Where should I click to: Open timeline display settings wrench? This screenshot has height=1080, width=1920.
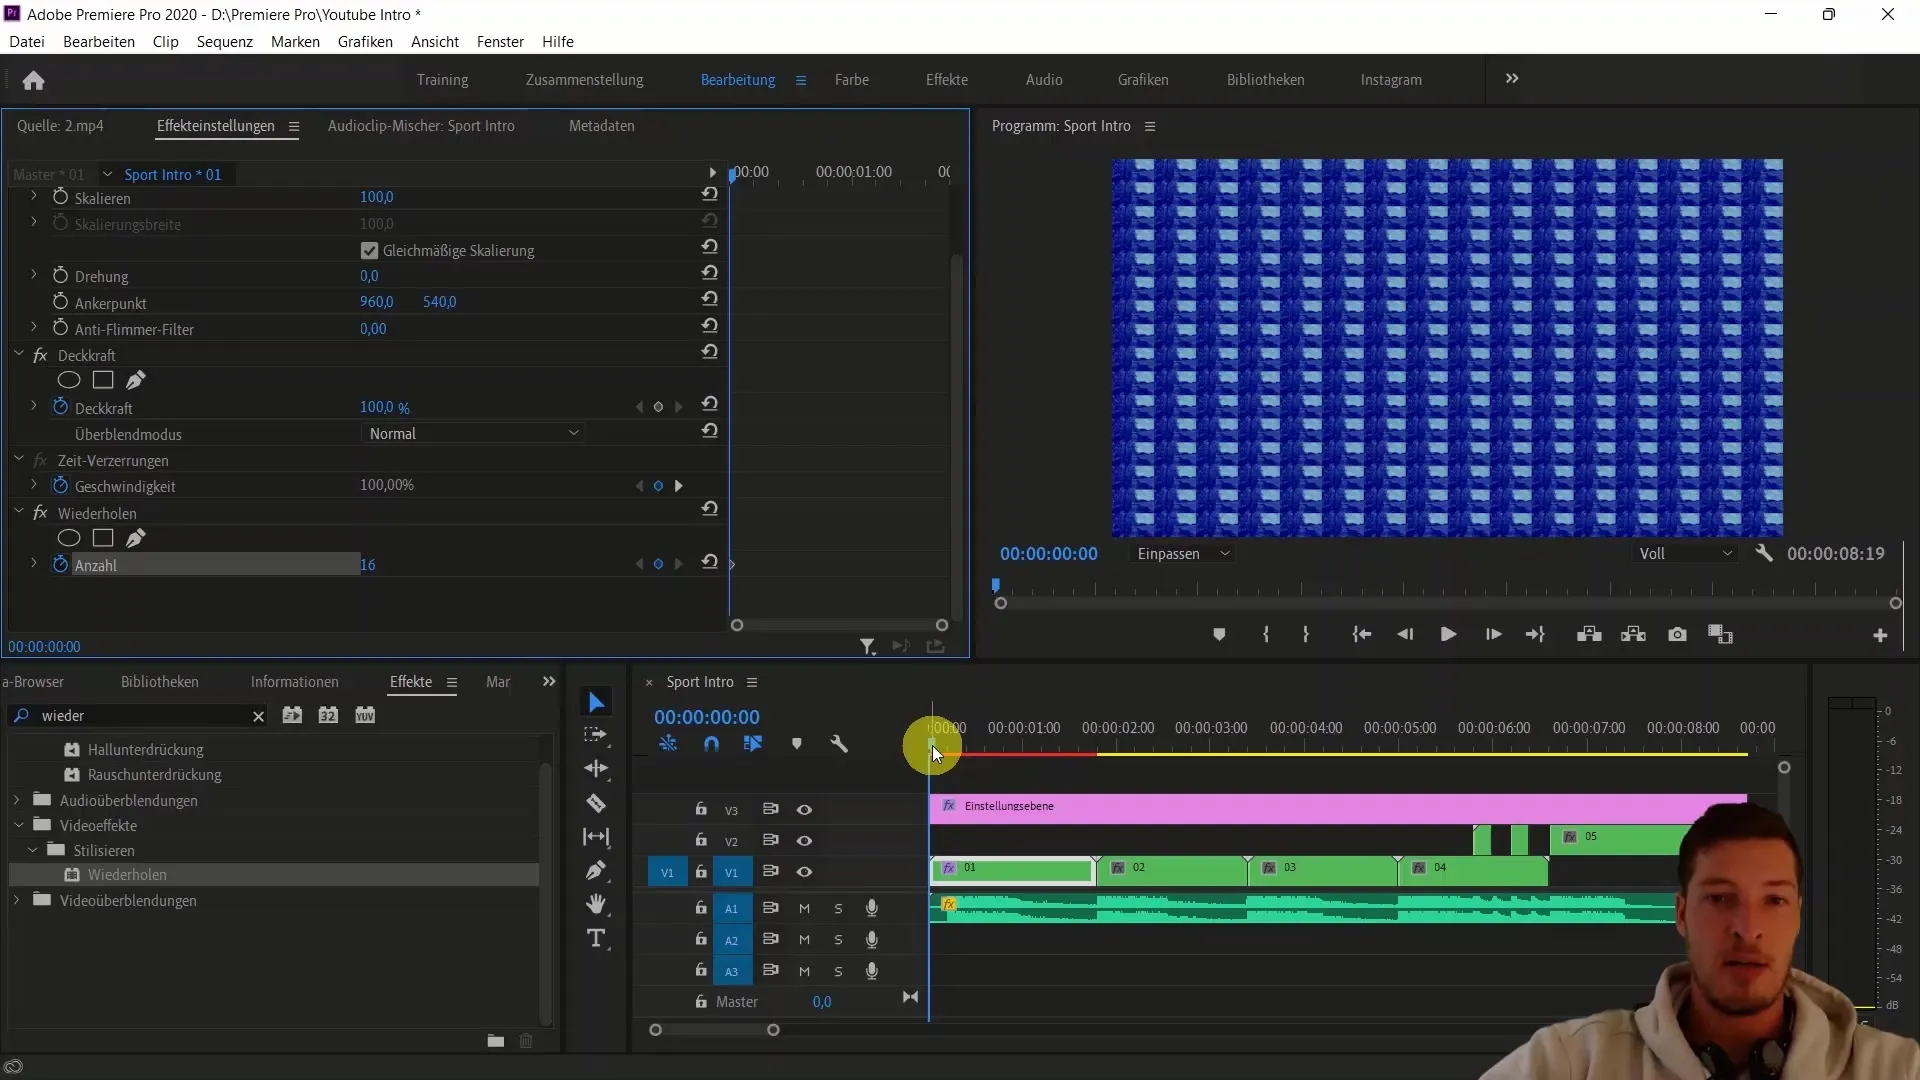point(839,744)
